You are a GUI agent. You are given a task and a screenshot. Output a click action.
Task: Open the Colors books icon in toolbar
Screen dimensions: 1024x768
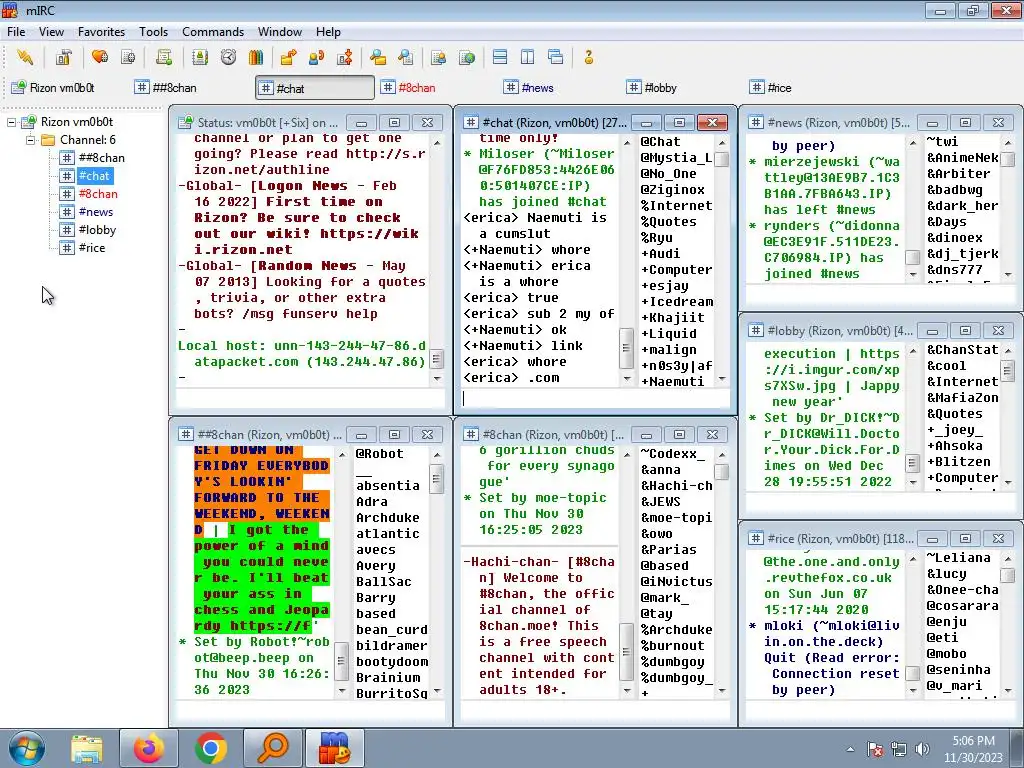coord(256,57)
